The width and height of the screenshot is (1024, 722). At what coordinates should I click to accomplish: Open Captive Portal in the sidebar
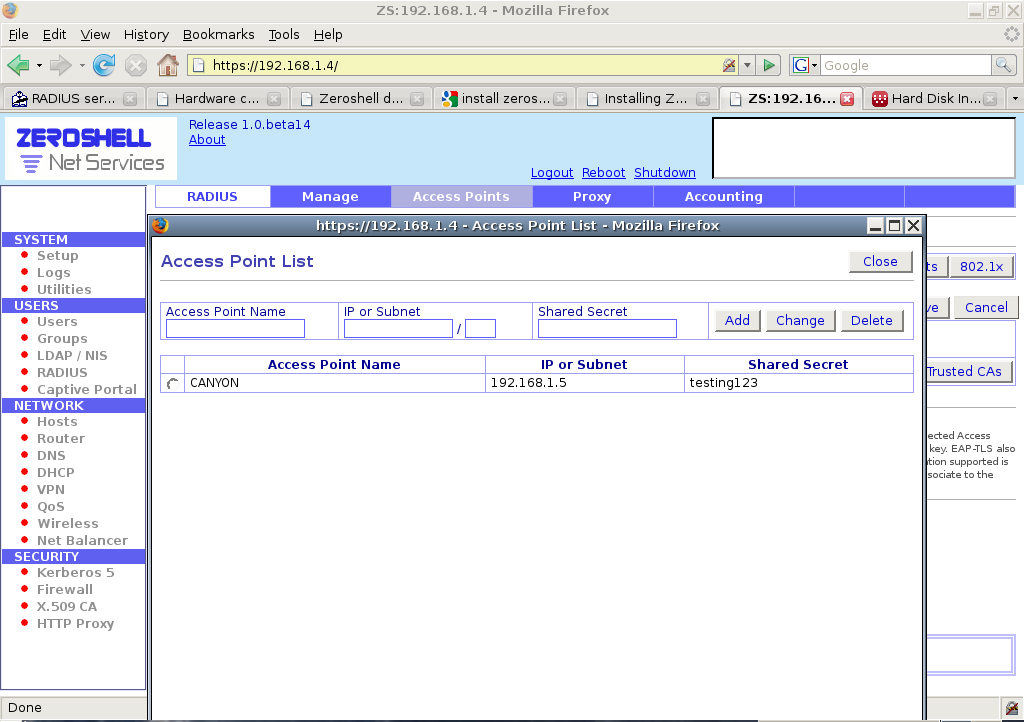pyautogui.click(x=87, y=390)
